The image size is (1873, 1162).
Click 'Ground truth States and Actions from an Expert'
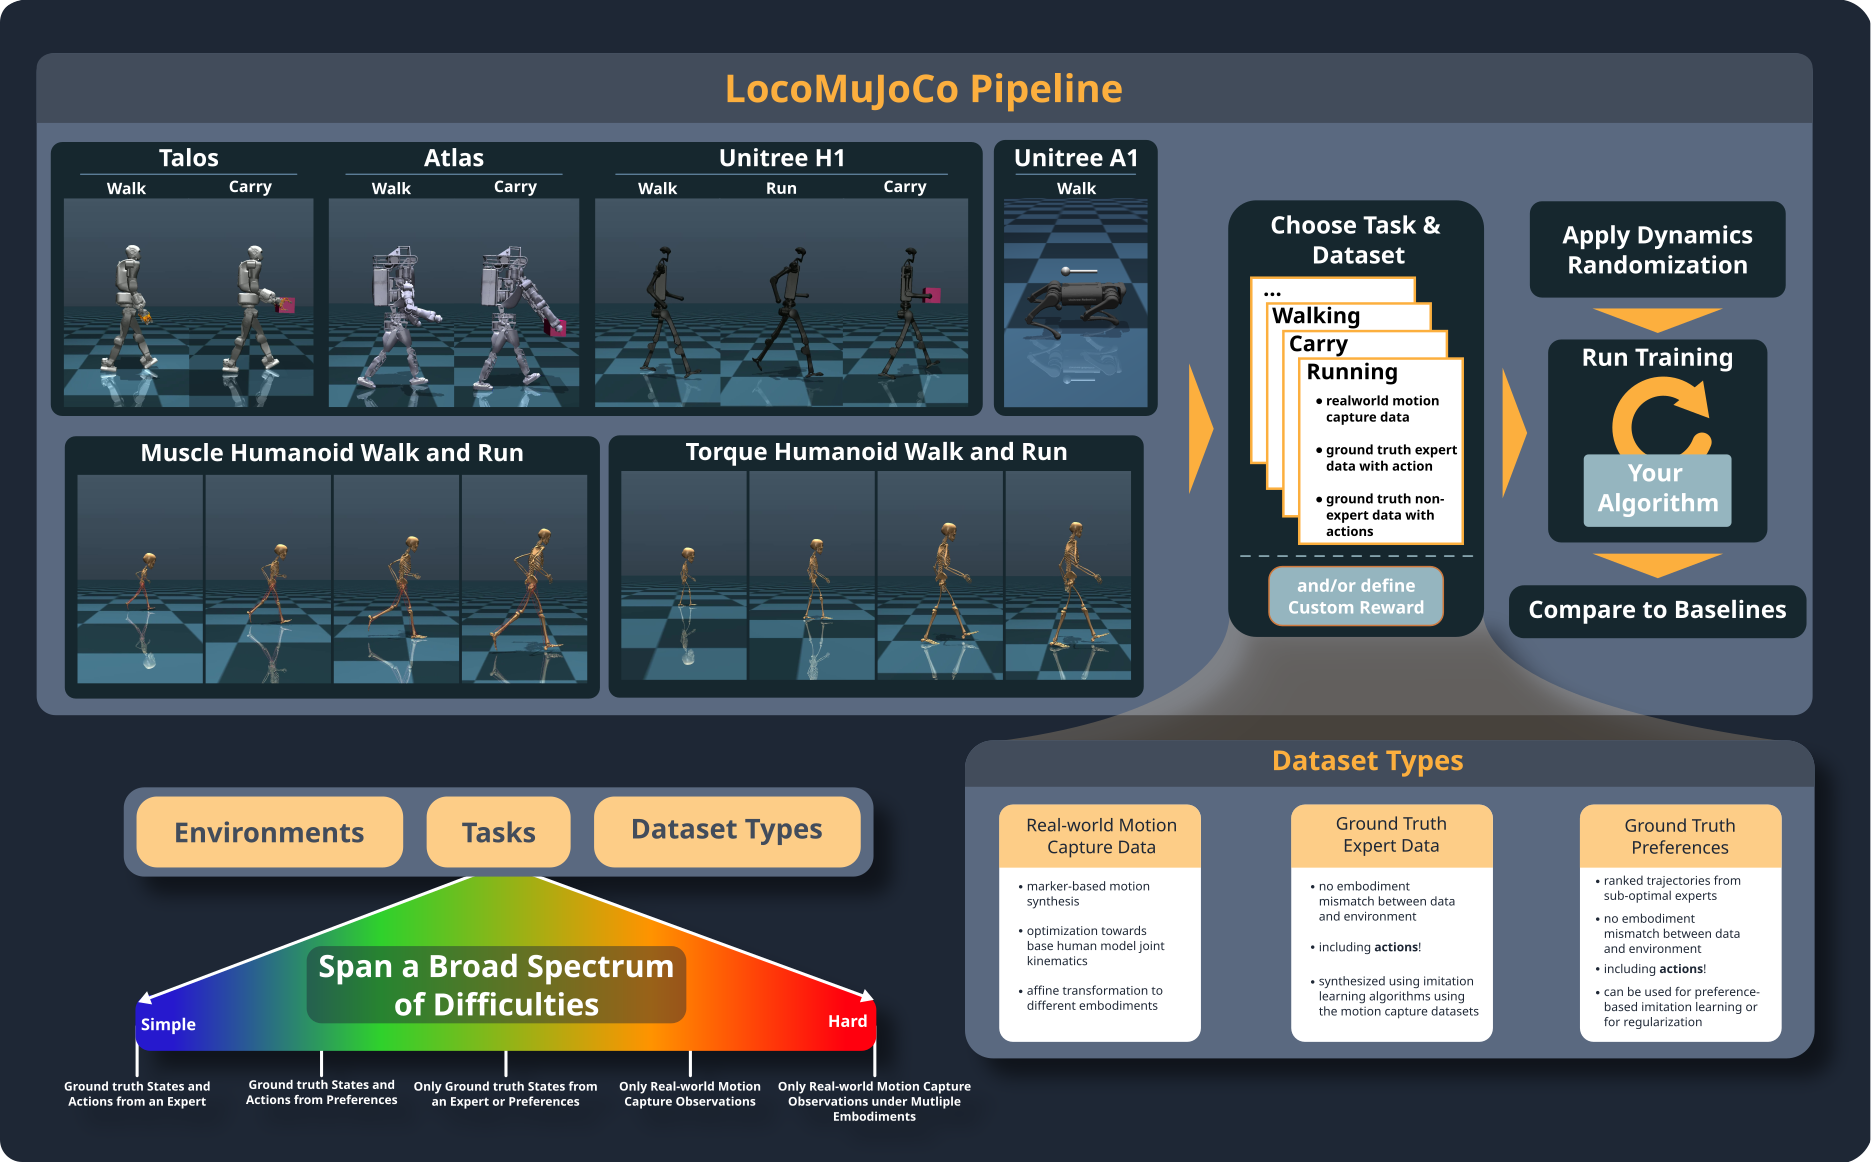tap(137, 1094)
